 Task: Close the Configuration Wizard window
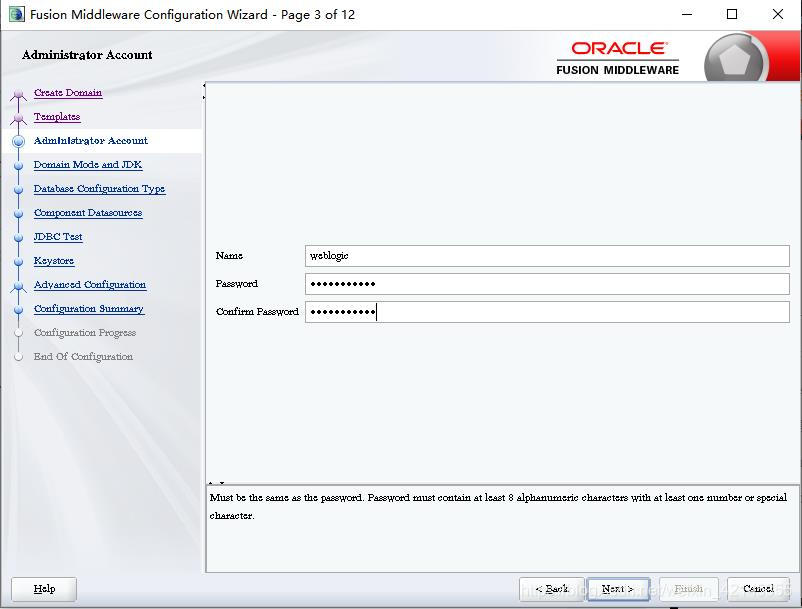point(777,14)
